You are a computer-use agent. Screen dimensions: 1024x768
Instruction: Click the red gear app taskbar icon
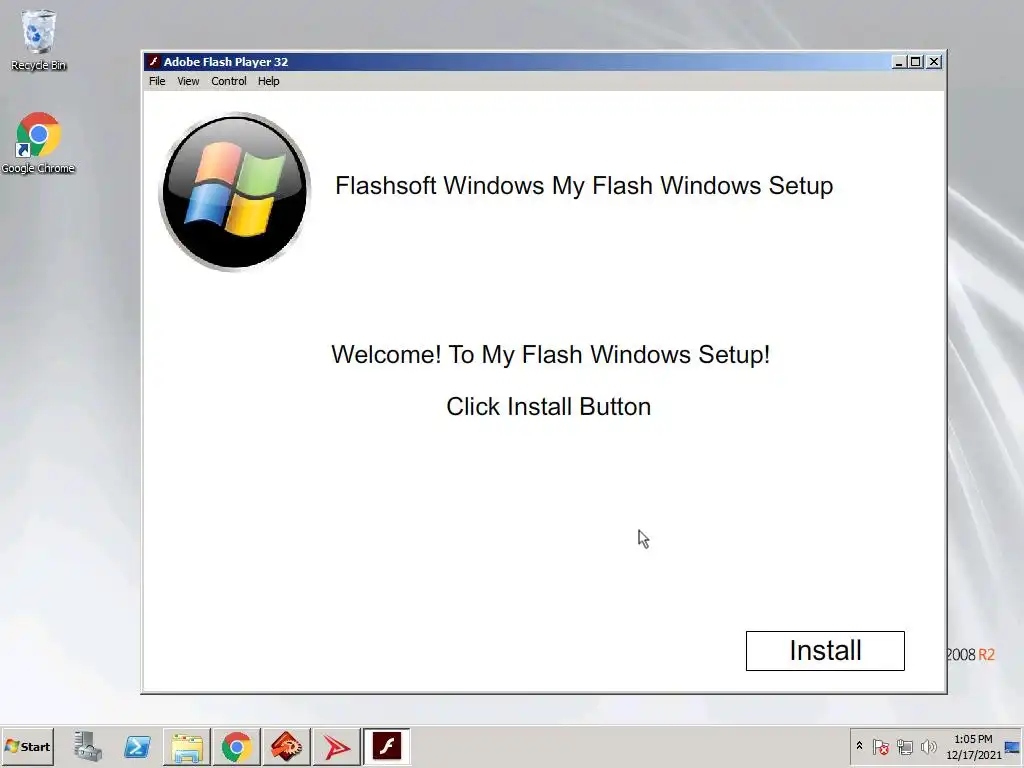click(286, 746)
